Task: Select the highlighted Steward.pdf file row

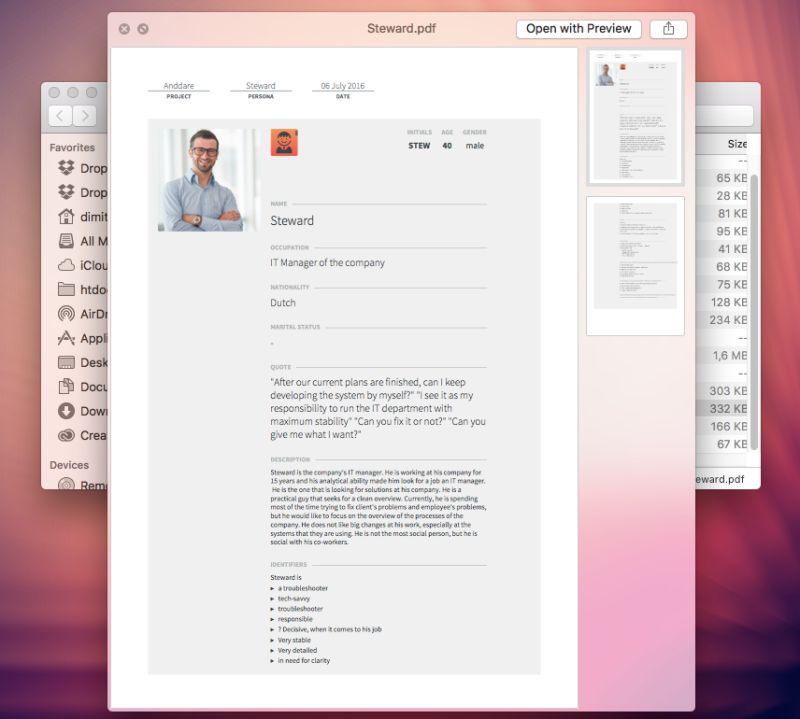Action: click(x=718, y=408)
